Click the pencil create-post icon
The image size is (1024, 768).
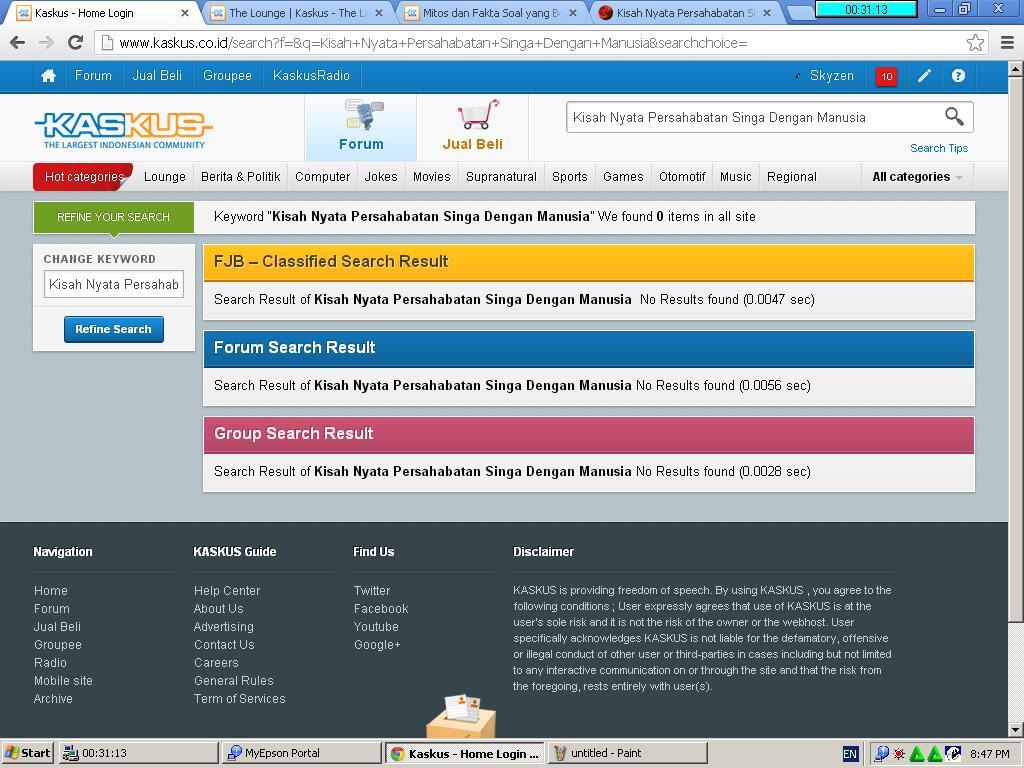[924, 76]
